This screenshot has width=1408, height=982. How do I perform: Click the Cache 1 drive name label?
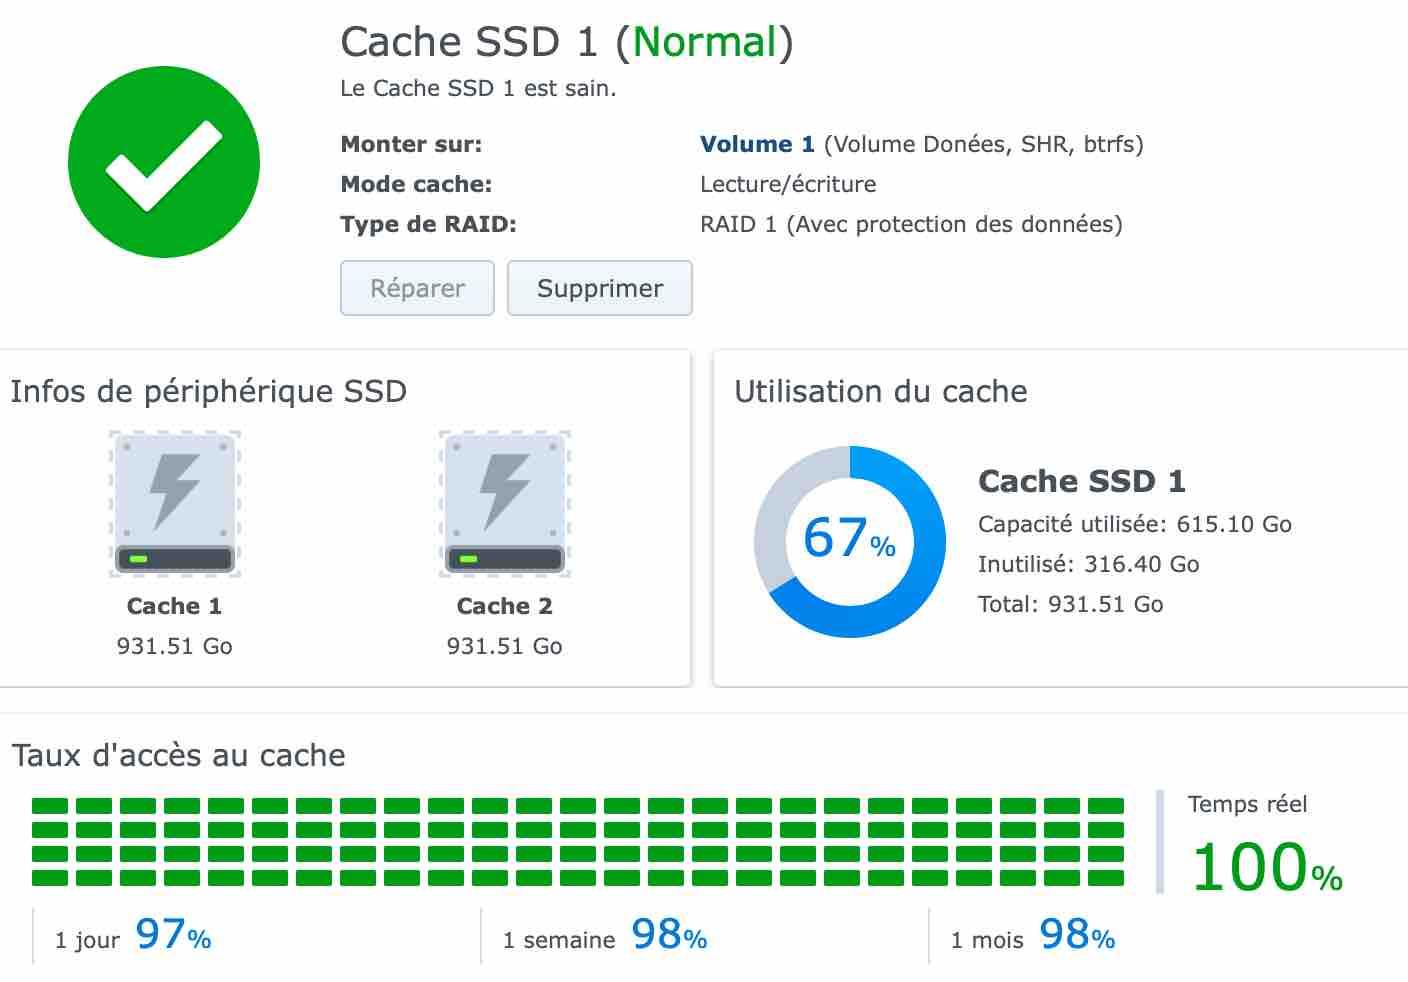(175, 606)
